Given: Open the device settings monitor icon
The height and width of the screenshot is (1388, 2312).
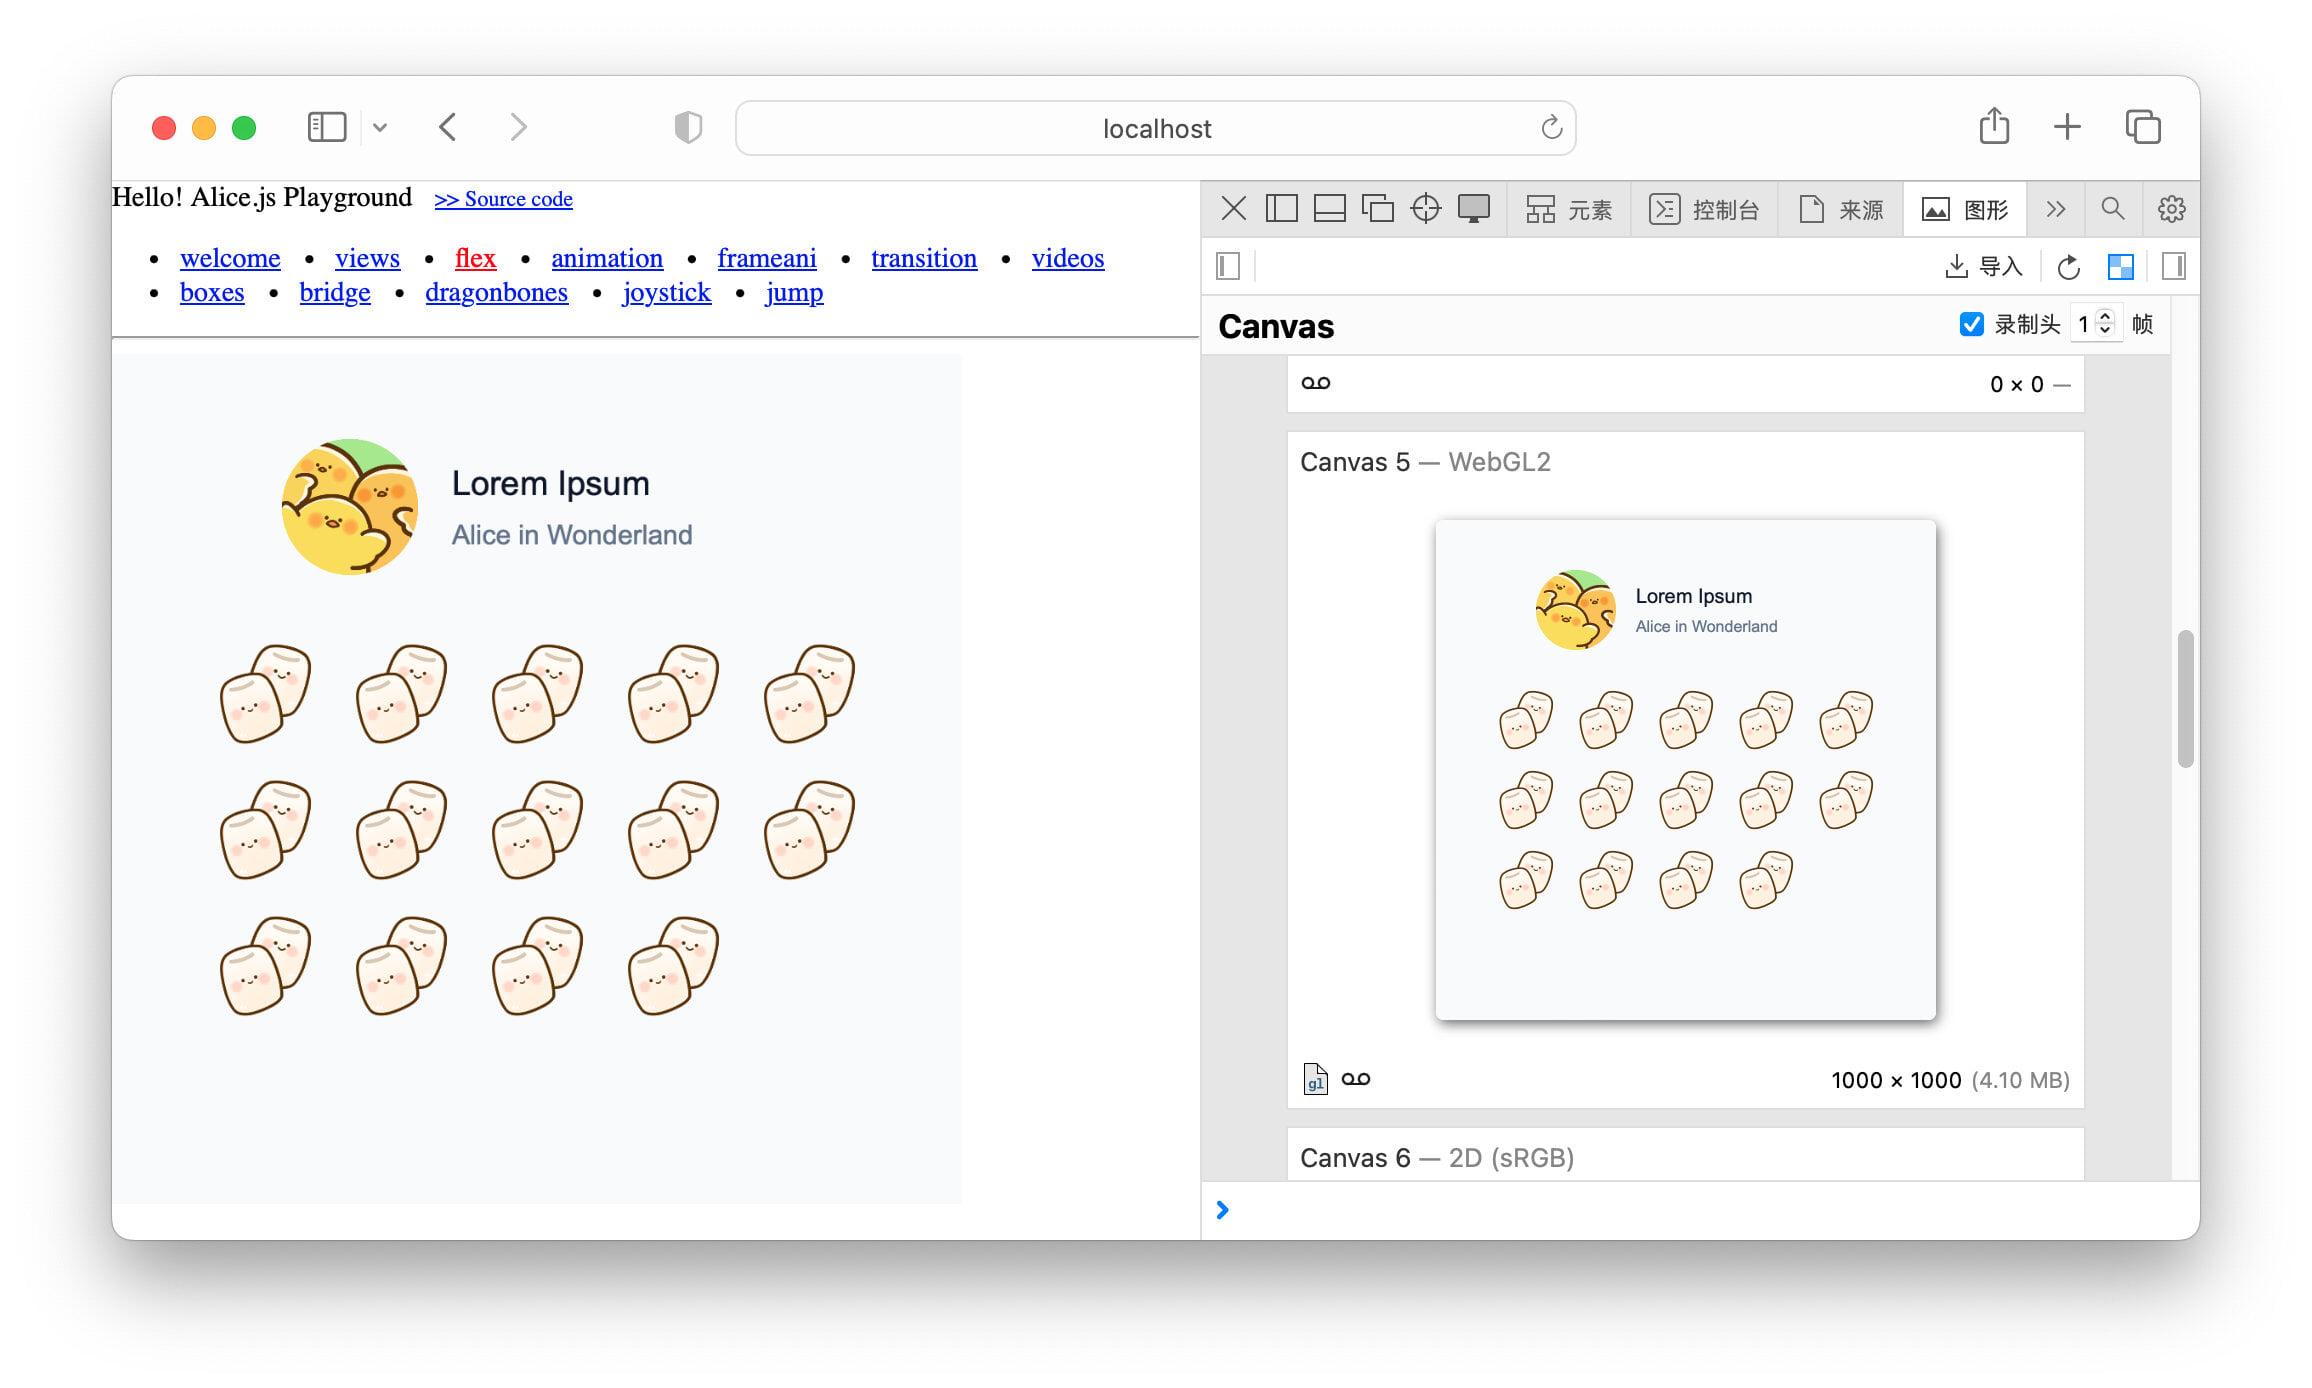Looking at the screenshot, I should click(x=1473, y=209).
